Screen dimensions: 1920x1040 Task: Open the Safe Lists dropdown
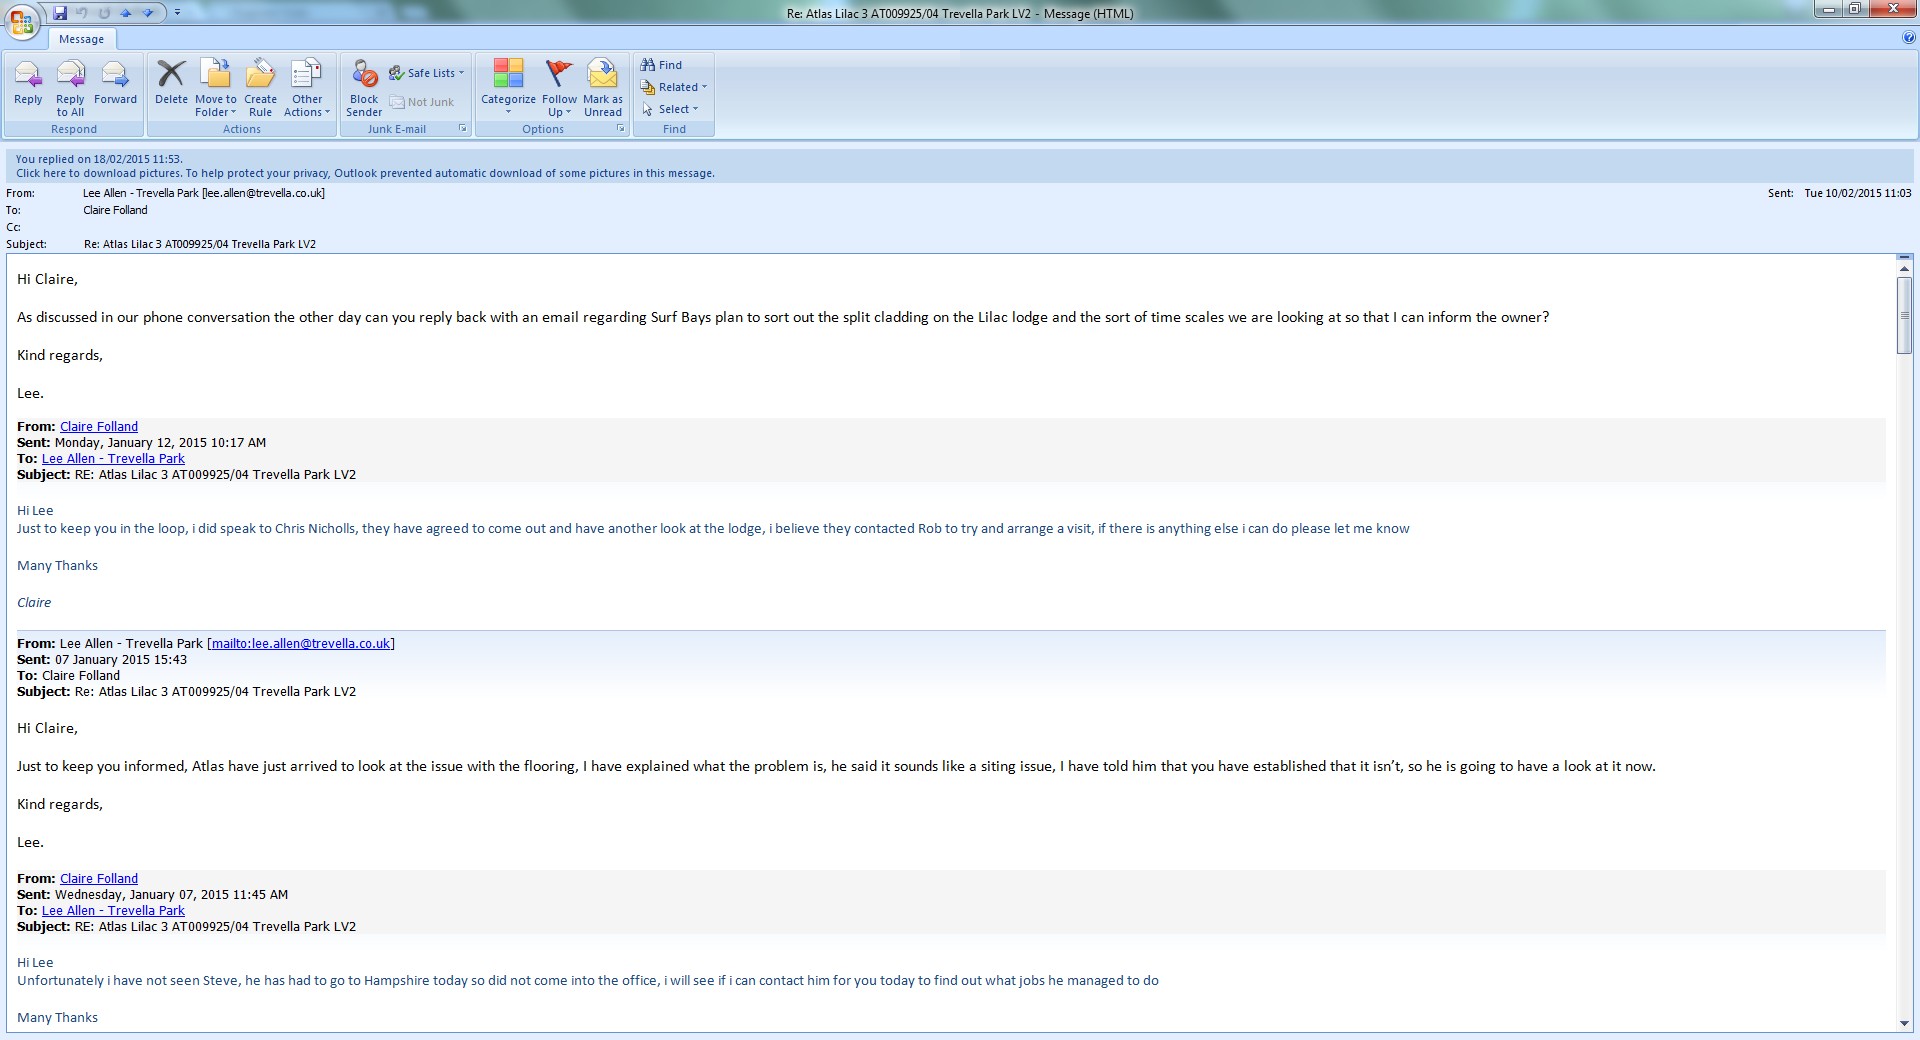coord(427,73)
